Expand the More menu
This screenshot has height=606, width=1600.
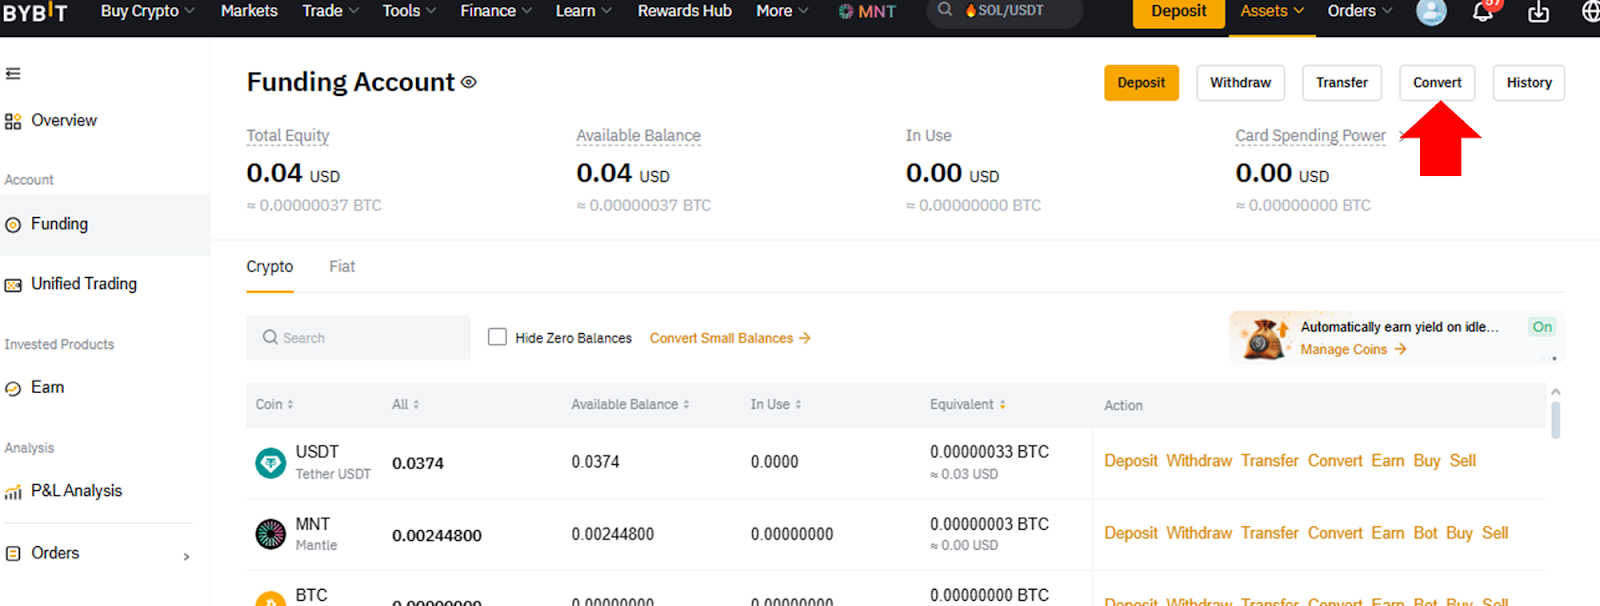(782, 11)
